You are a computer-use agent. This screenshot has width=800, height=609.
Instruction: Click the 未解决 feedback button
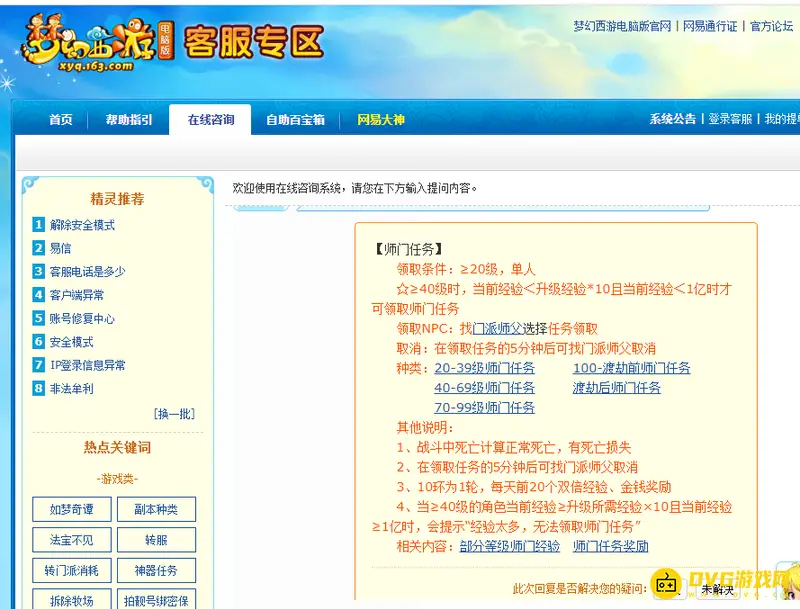717,590
